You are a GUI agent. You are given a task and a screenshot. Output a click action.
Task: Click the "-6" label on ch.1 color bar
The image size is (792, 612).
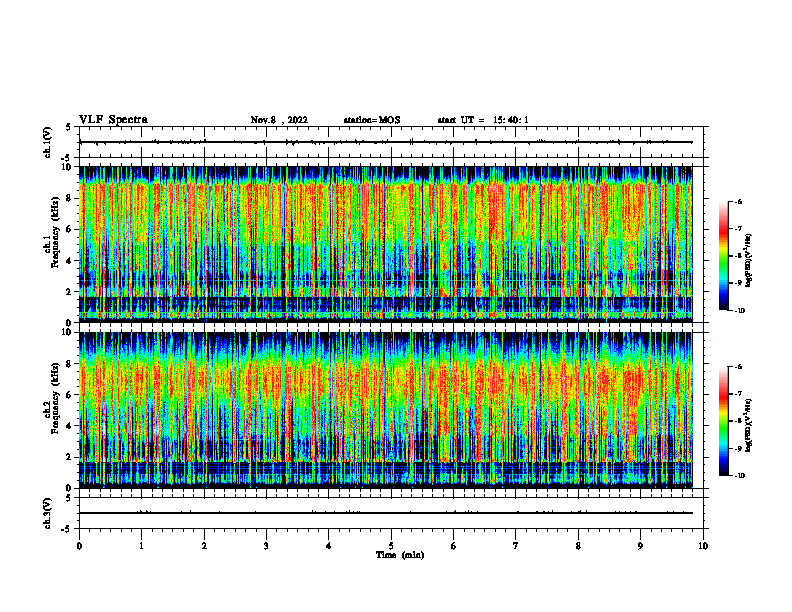click(x=738, y=202)
